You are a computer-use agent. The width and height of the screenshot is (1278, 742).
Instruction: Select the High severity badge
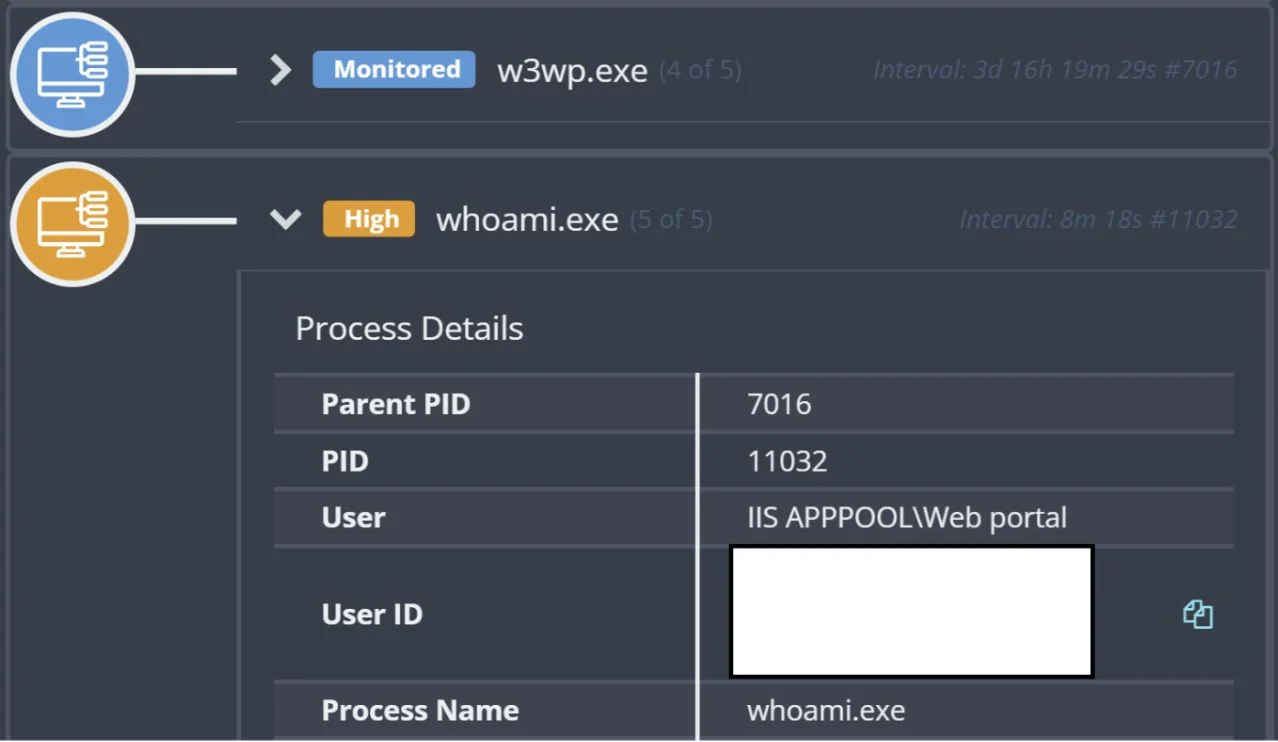(368, 218)
